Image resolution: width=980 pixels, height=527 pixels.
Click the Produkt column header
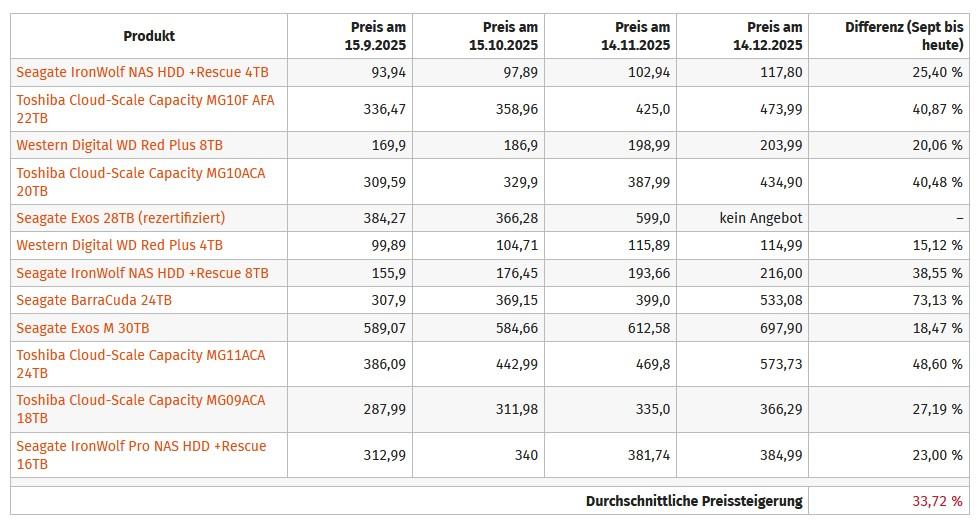click(149, 36)
